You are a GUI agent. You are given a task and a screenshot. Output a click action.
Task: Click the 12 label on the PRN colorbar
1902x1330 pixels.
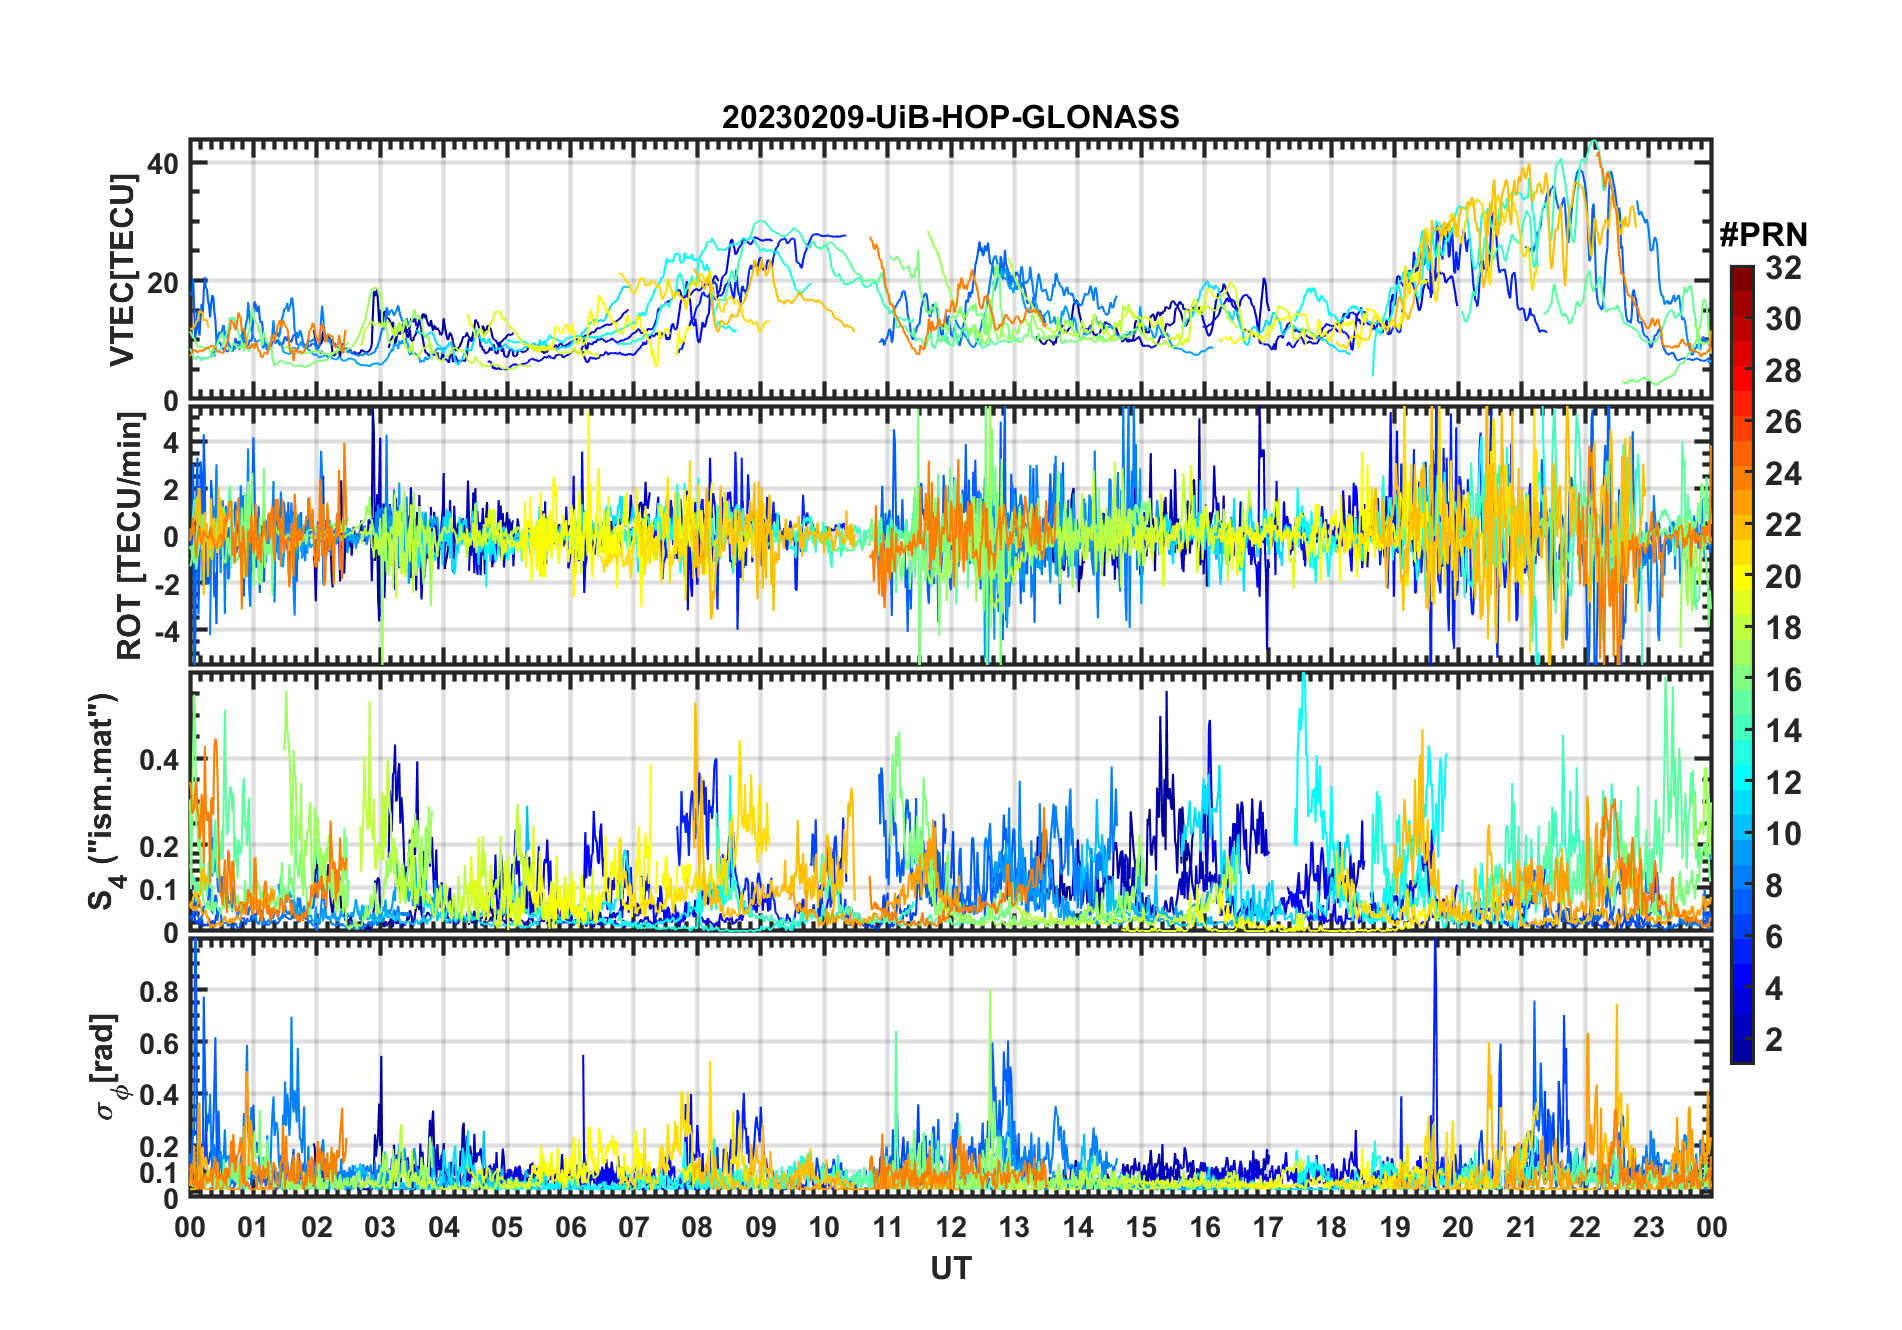(1783, 782)
